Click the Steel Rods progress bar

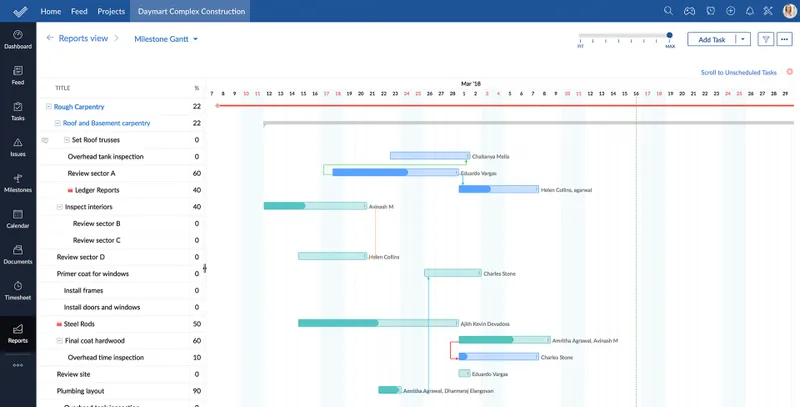pyautogui.click(x=378, y=323)
